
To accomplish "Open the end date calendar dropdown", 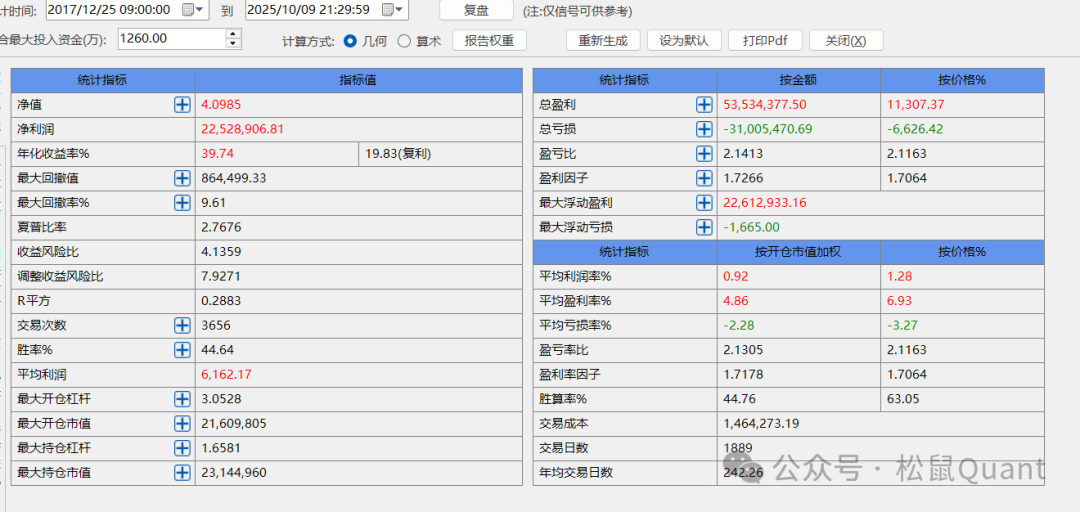I will (393, 10).
